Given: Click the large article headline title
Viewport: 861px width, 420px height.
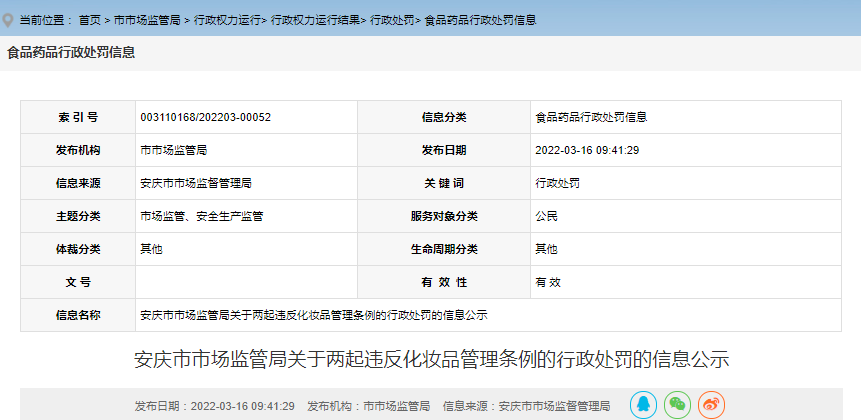Looking at the screenshot, I should (431, 360).
